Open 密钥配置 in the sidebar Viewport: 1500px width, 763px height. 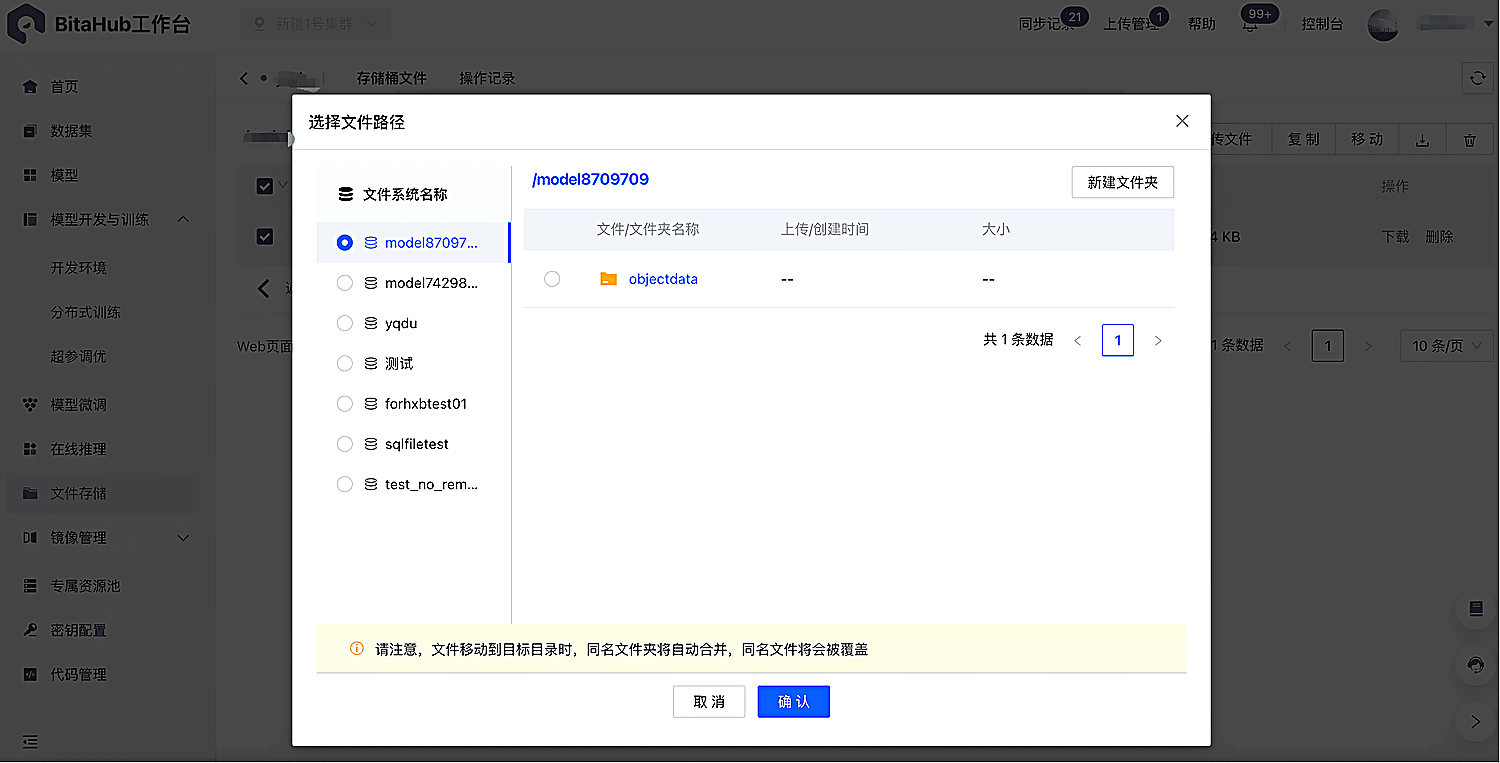(78, 630)
